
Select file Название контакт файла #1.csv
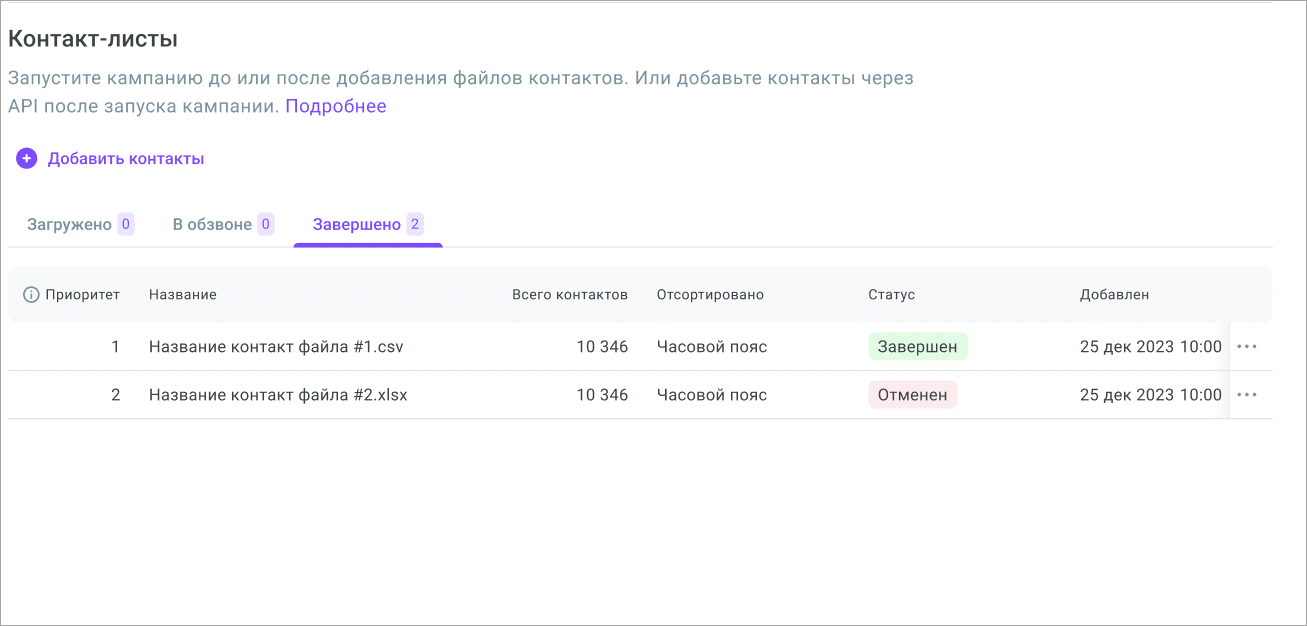(276, 347)
